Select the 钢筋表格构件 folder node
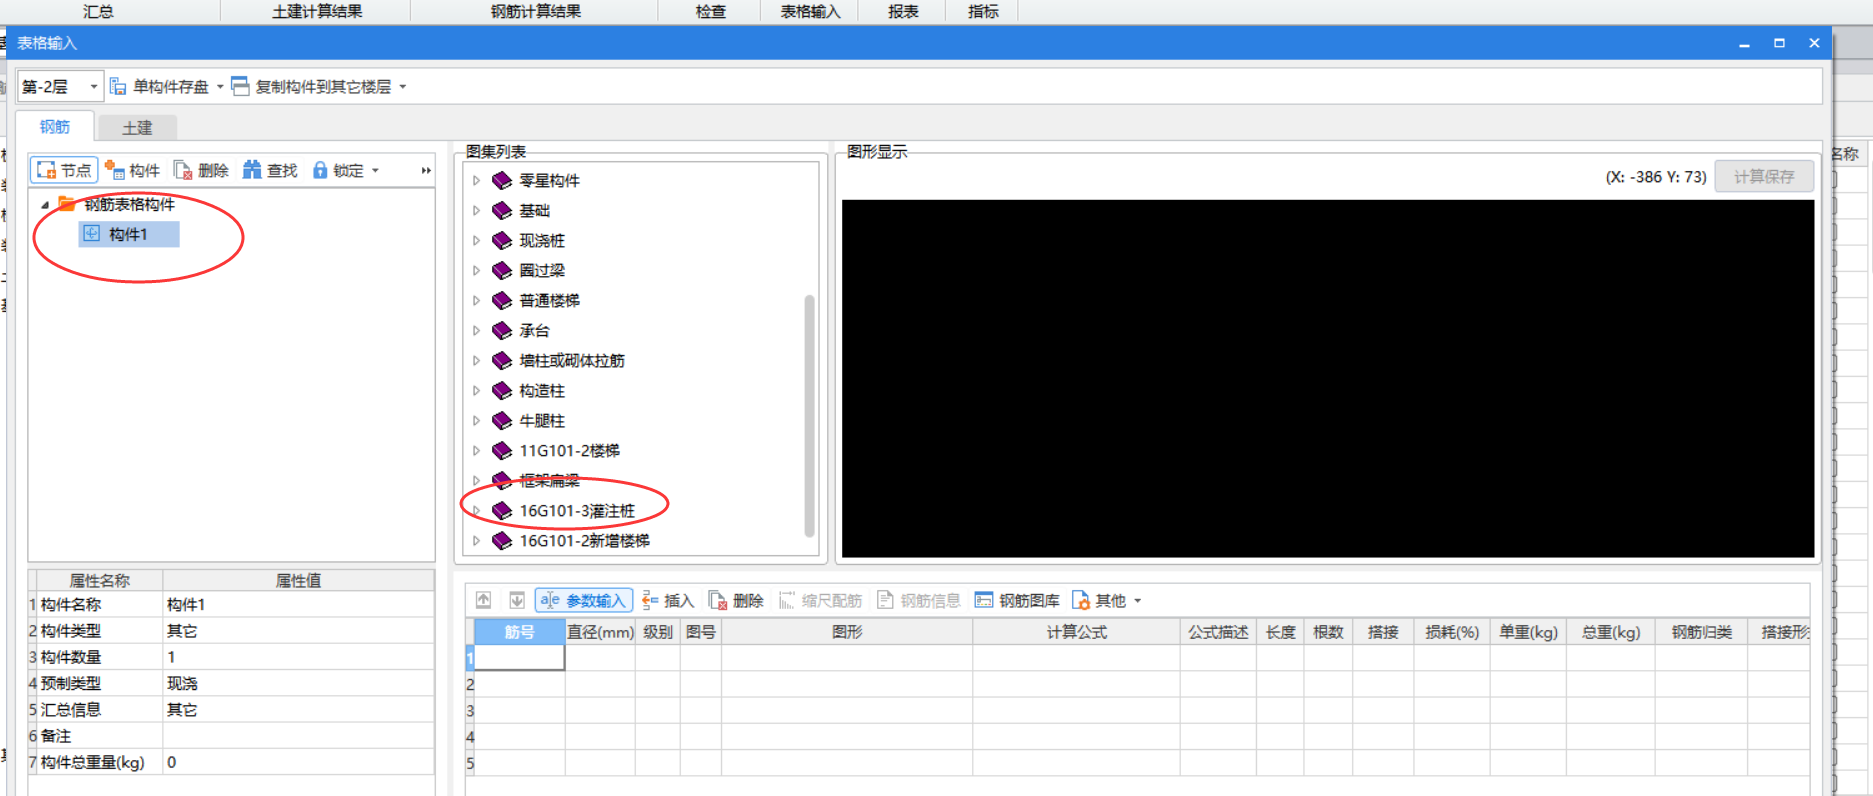 point(129,204)
